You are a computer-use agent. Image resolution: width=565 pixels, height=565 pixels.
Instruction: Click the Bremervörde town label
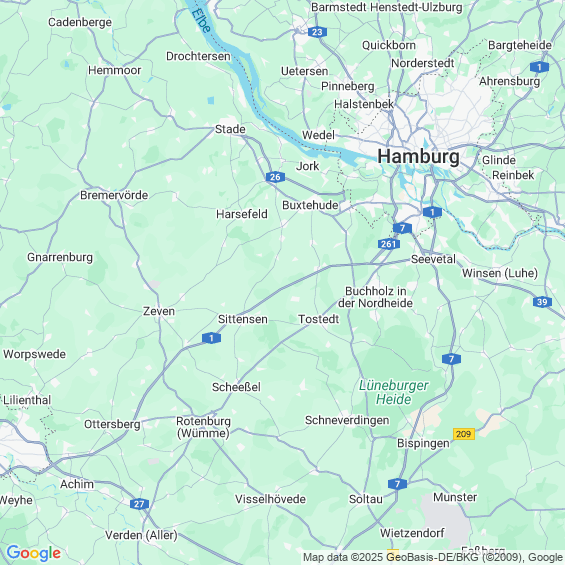(114, 195)
